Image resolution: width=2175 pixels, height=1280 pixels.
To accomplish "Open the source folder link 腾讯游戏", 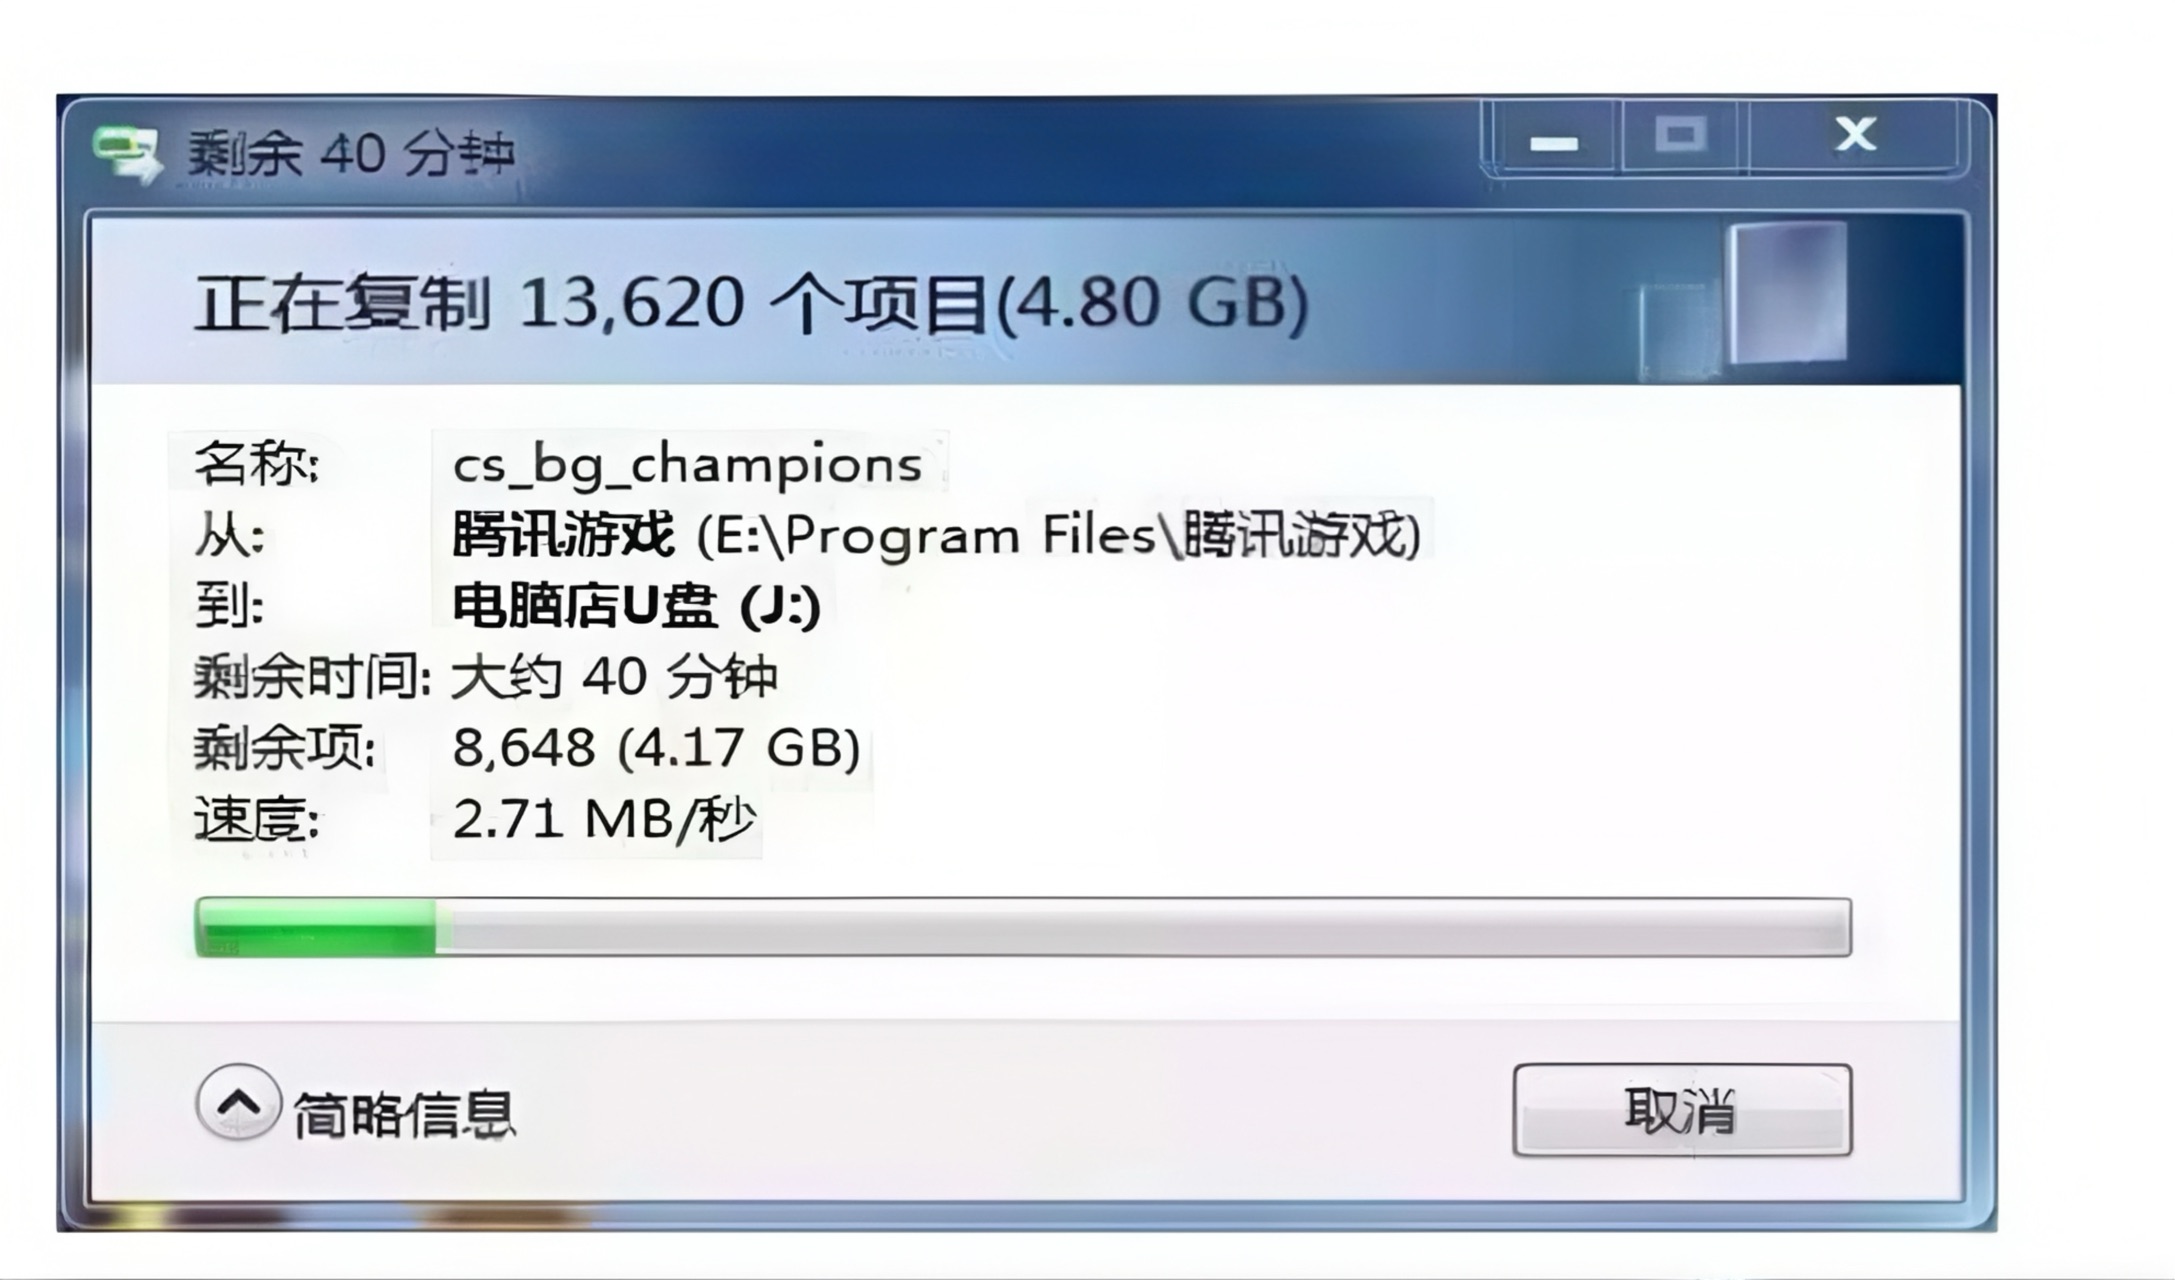I will 563,534.
